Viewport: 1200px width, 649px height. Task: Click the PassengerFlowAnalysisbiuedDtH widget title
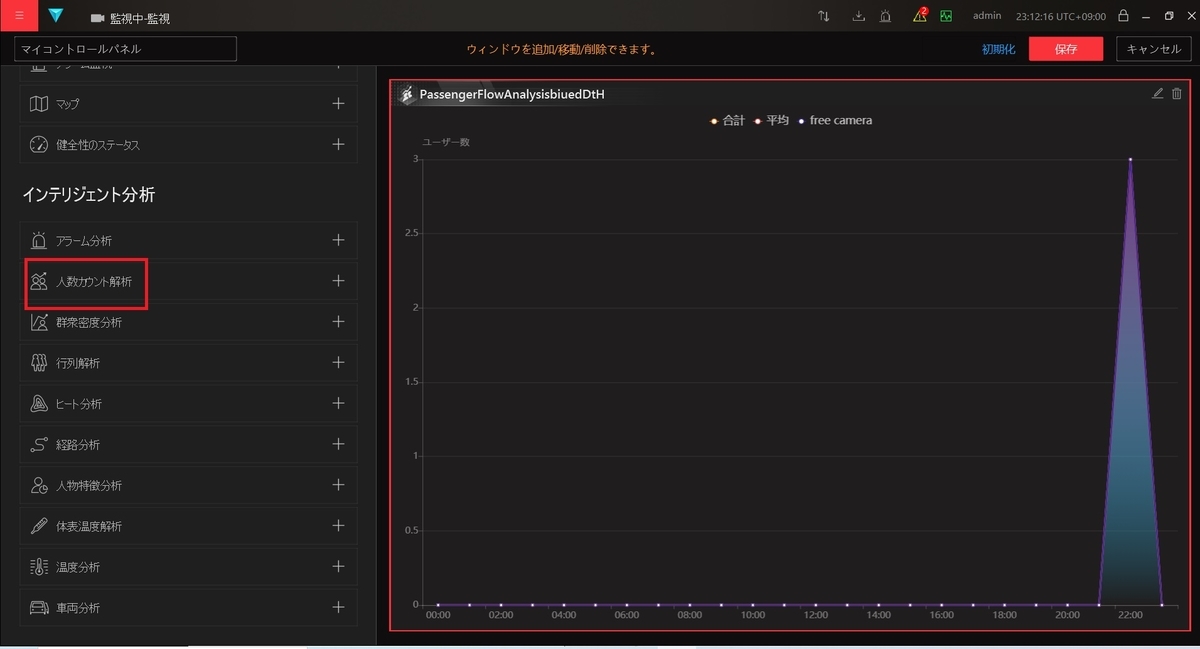point(512,95)
